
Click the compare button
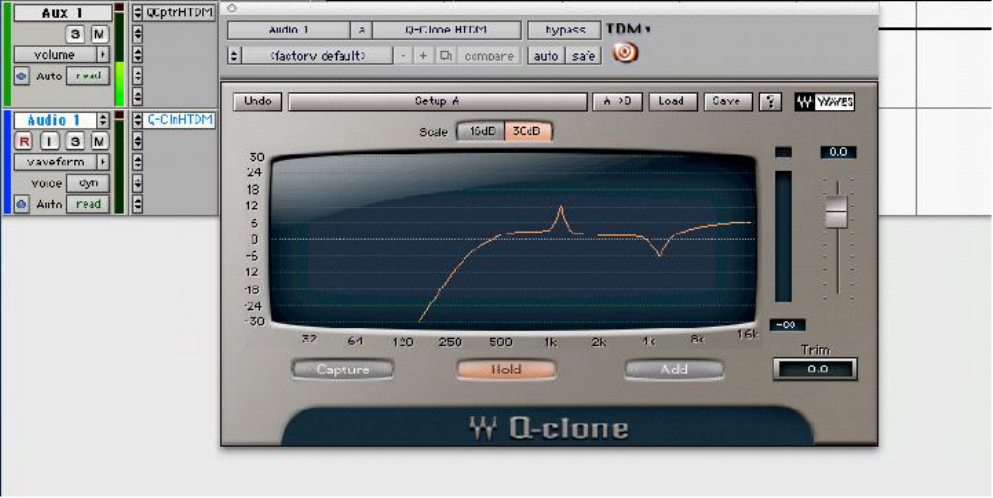(489, 56)
